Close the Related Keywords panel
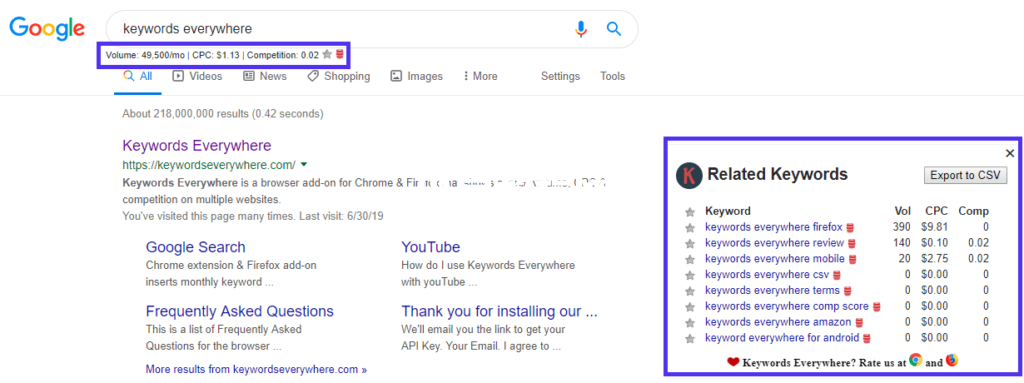 tap(1010, 154)
